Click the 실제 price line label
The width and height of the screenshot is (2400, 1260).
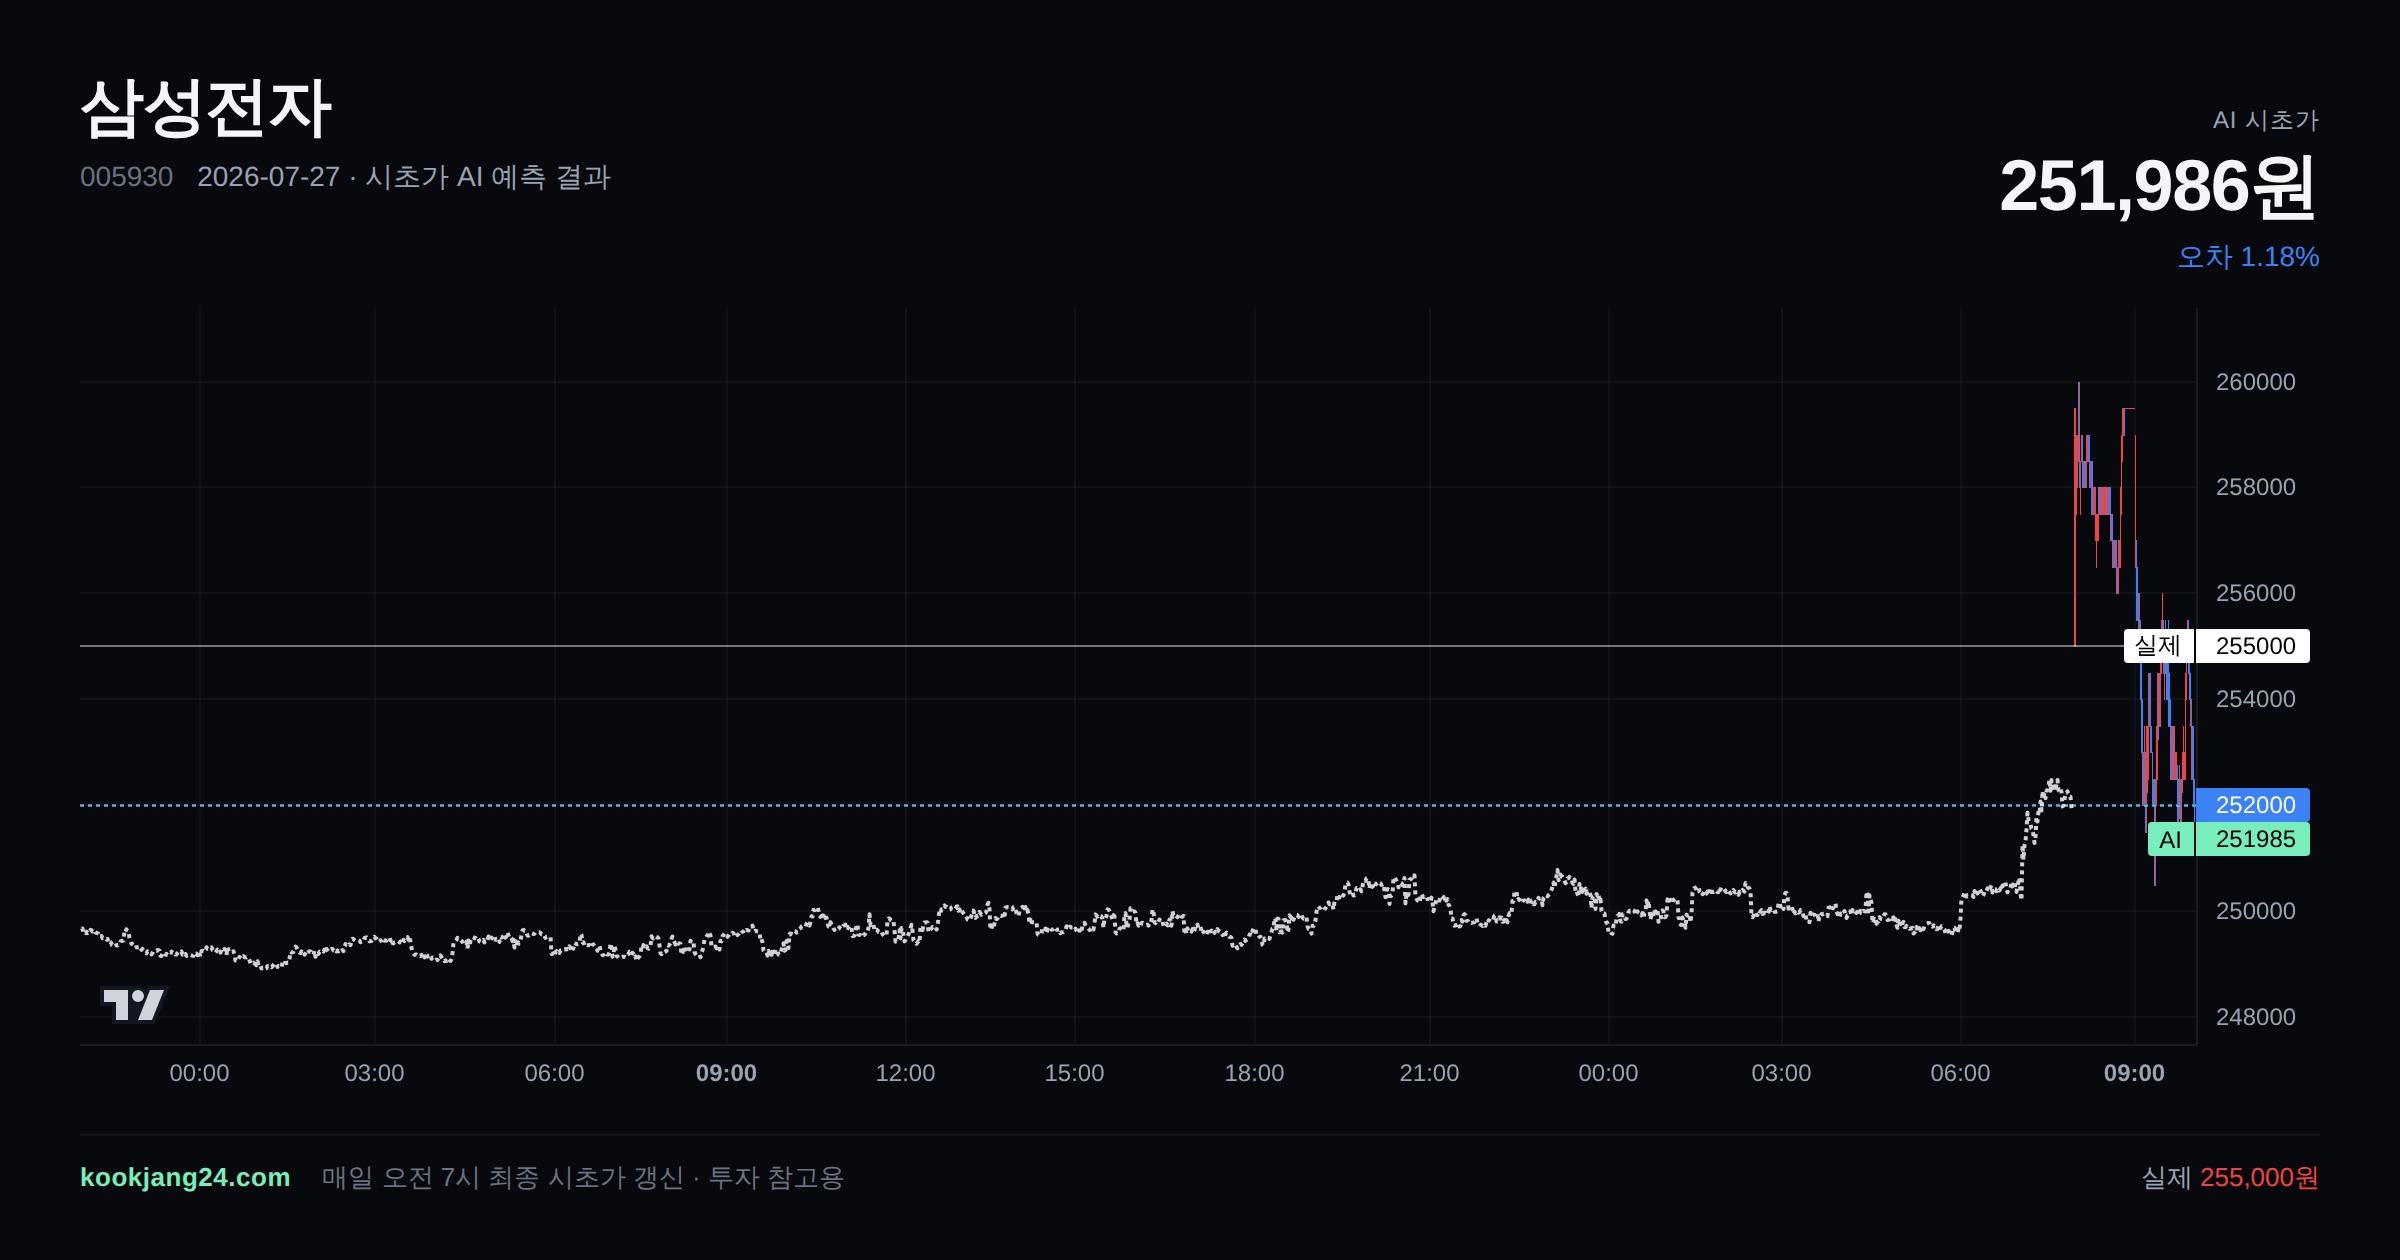pos(2158,646)
